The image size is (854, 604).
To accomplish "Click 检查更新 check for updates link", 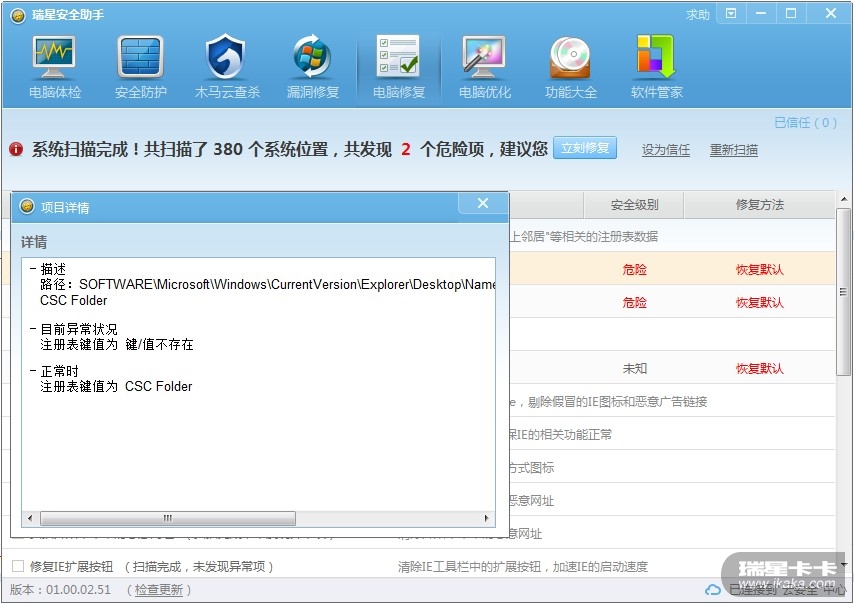I will tap(158, 589).
